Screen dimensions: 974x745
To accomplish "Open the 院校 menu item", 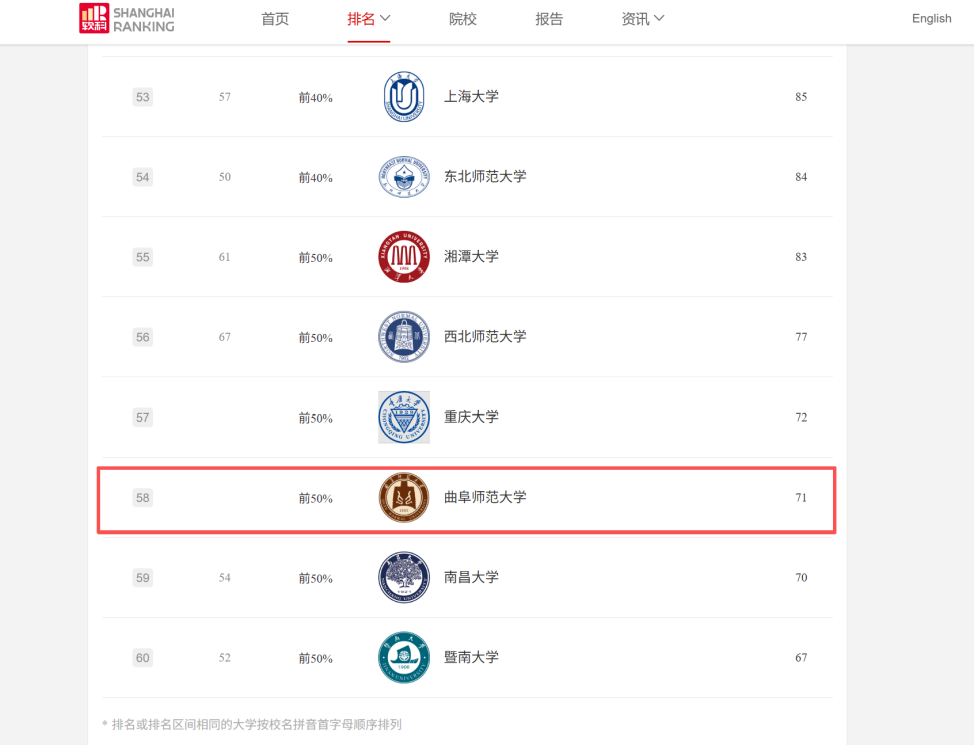I will (x=463, y=19).
